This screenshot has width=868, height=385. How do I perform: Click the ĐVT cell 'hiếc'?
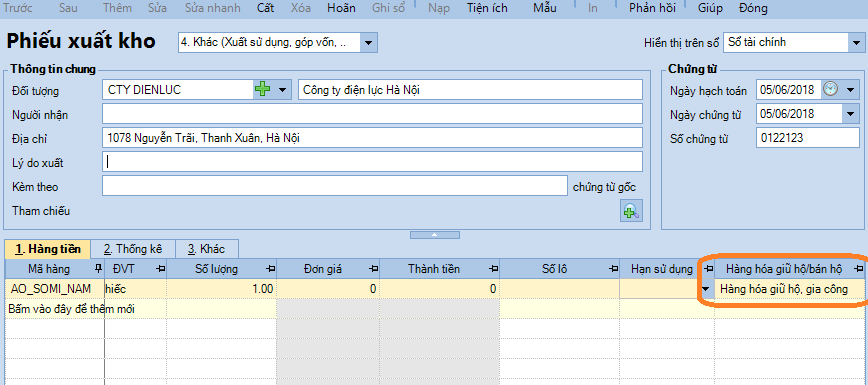click(136, 289)
